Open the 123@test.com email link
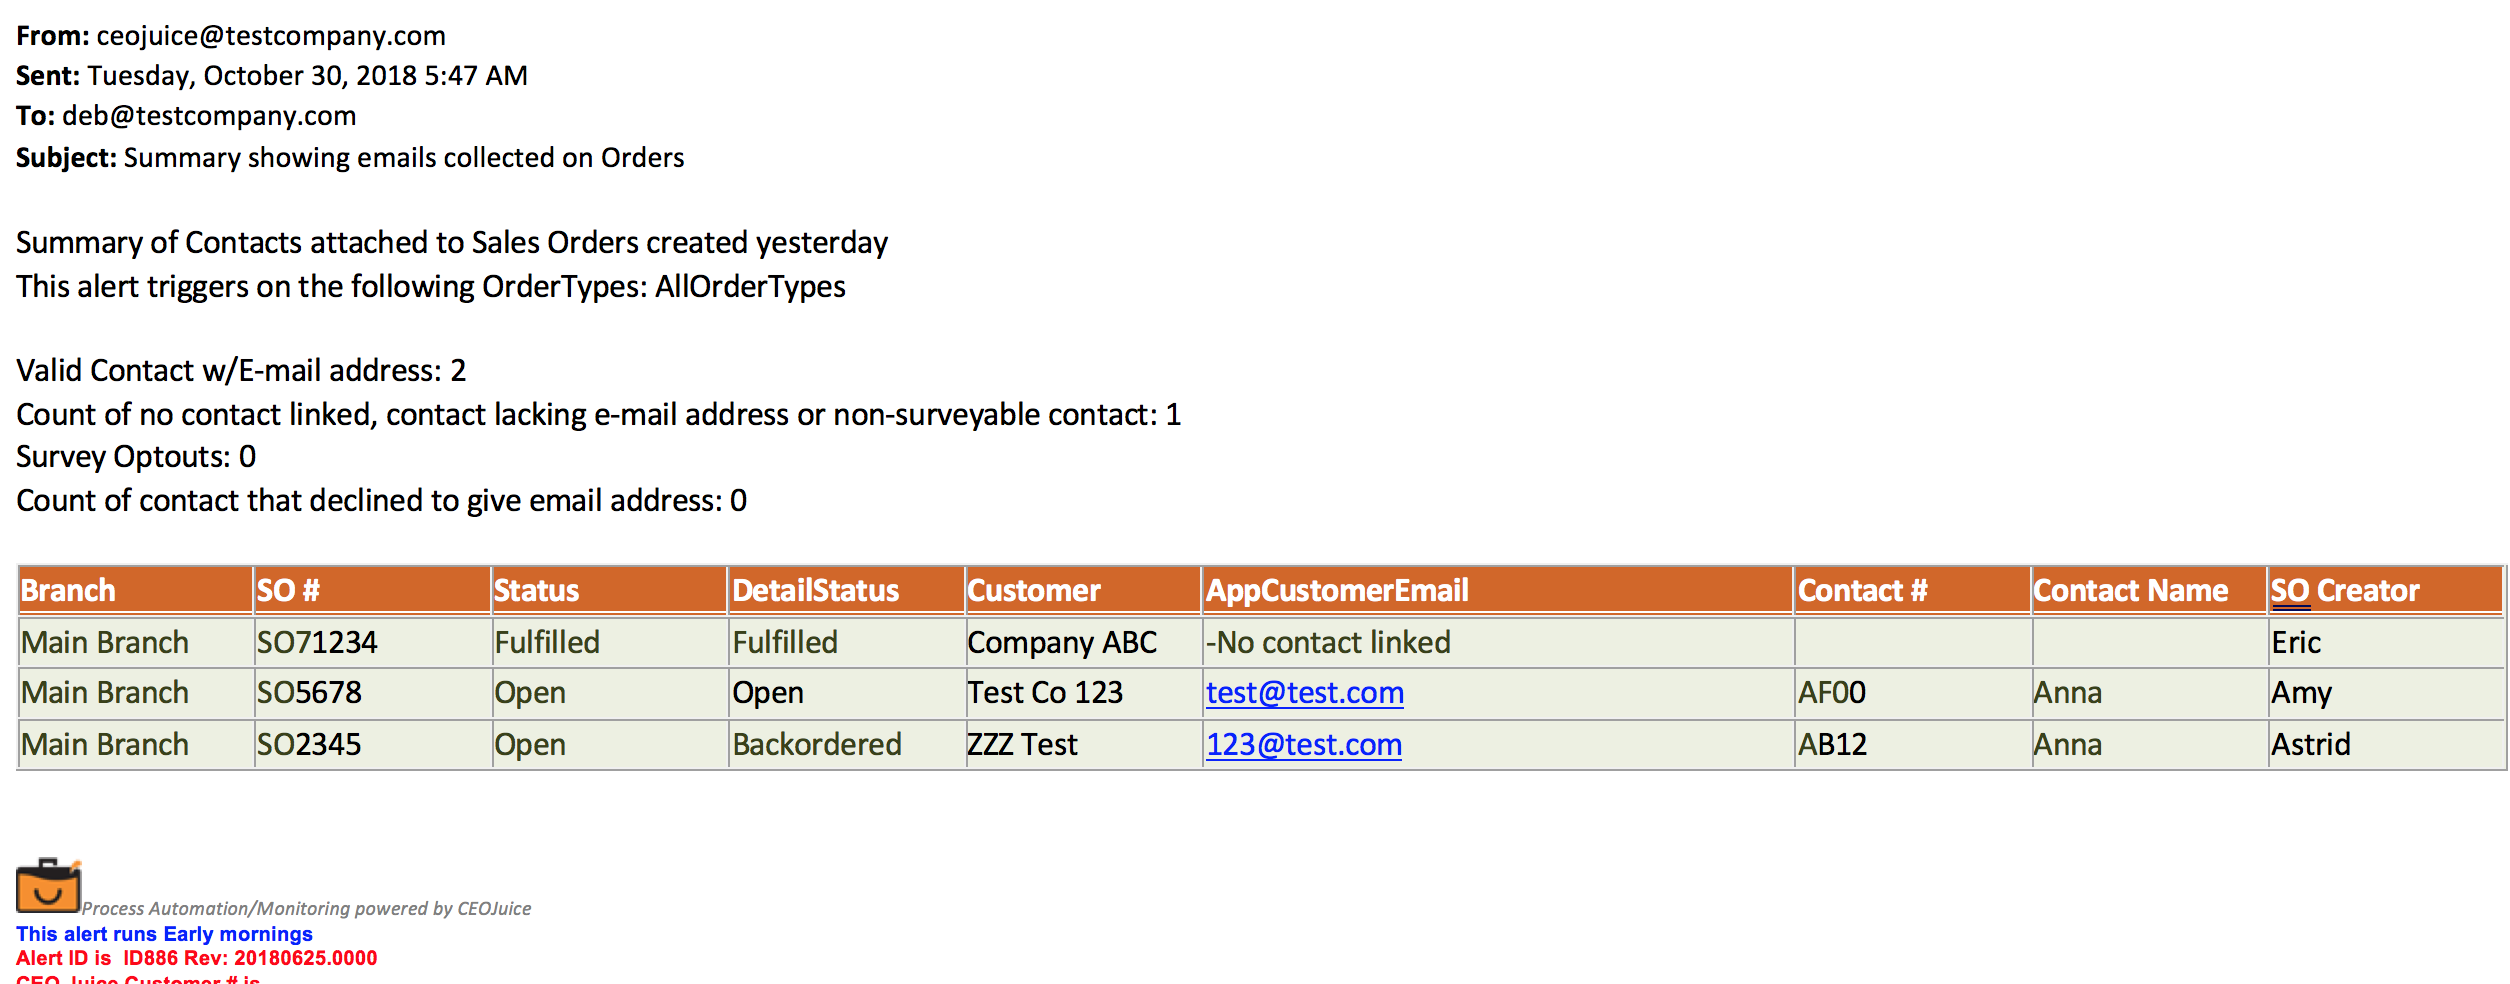This screenshot has height=984, width=2510. [1303, 745]
